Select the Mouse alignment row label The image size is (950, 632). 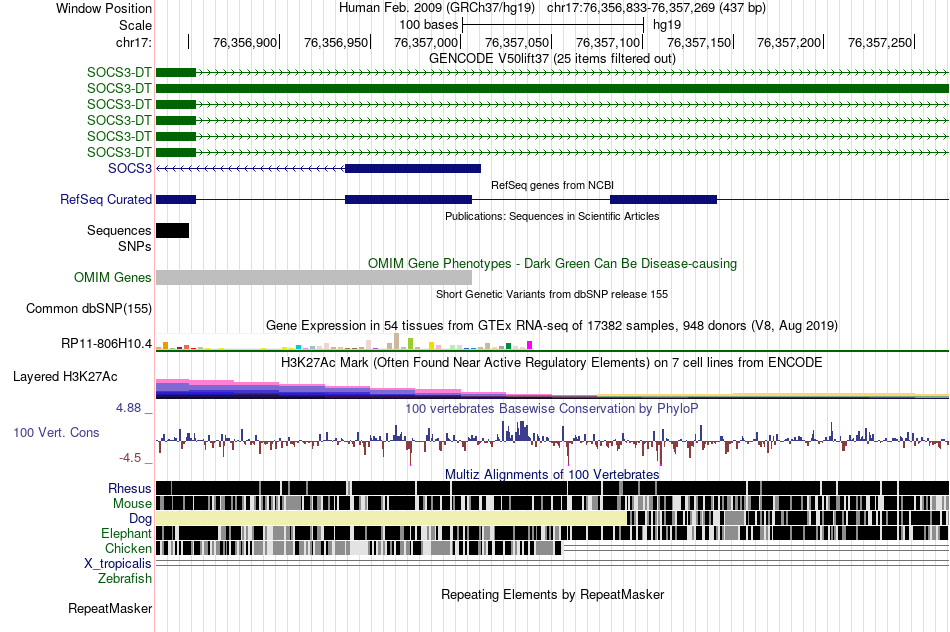pyautogui.click(x=132, y=504)
